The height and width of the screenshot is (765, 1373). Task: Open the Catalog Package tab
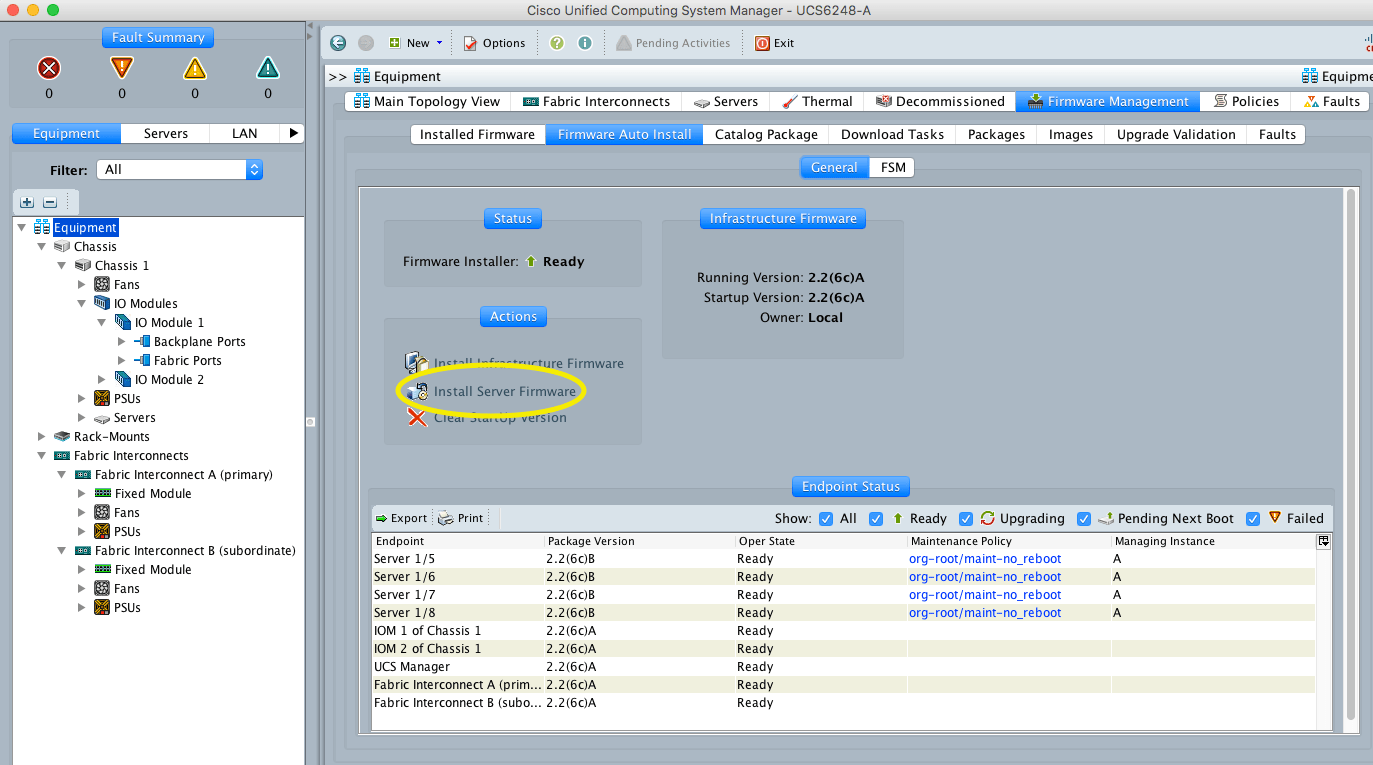765,134
